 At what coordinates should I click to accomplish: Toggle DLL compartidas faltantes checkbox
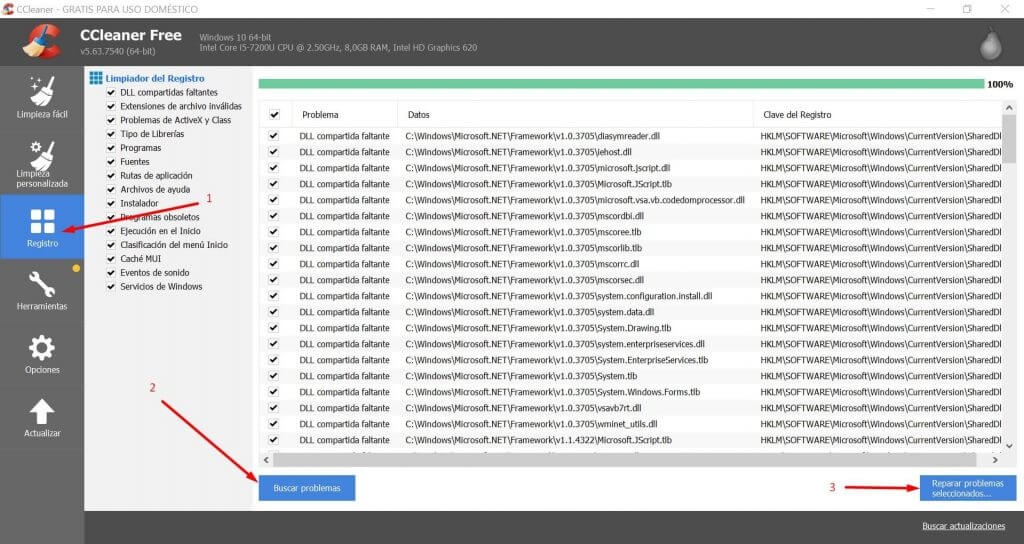pyautogui.click(x=111, y=93)
